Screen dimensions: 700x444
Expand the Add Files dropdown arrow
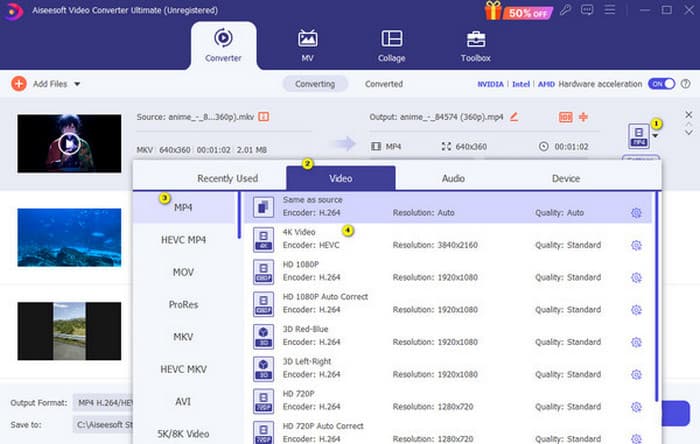pyautogui.click(x=77, y=84)
